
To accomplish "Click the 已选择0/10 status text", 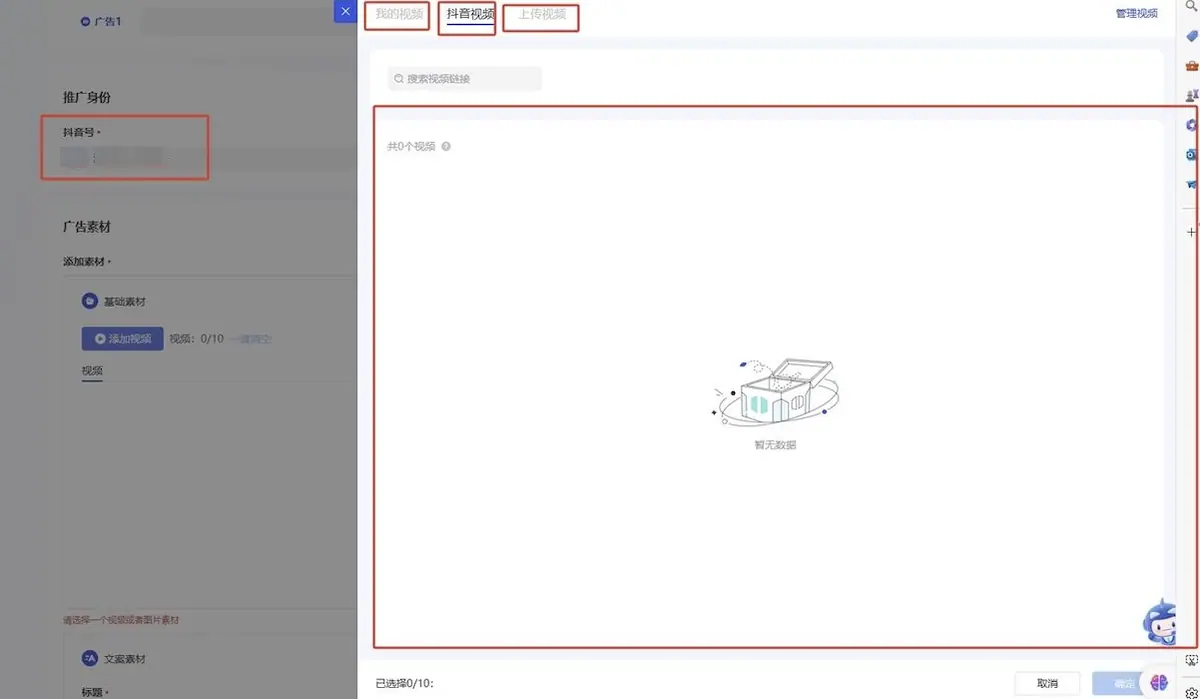I will (404, 684).
